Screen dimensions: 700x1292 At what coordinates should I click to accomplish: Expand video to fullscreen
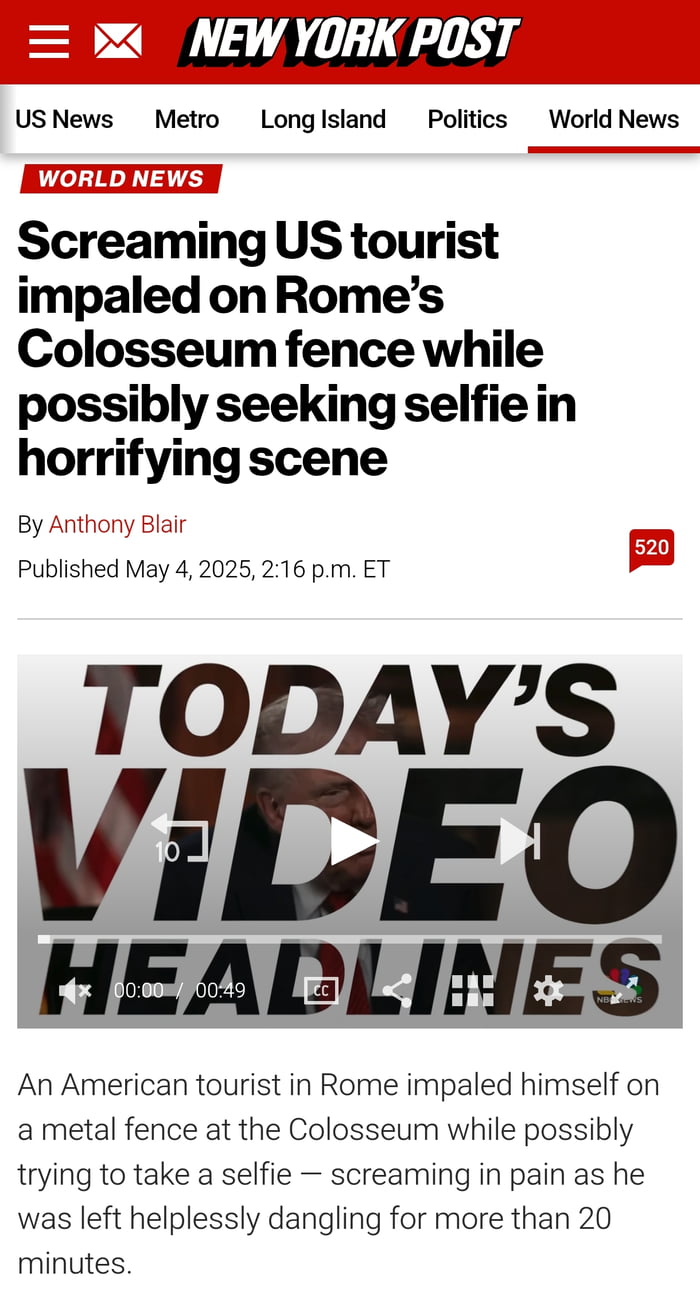coord(624,990)
